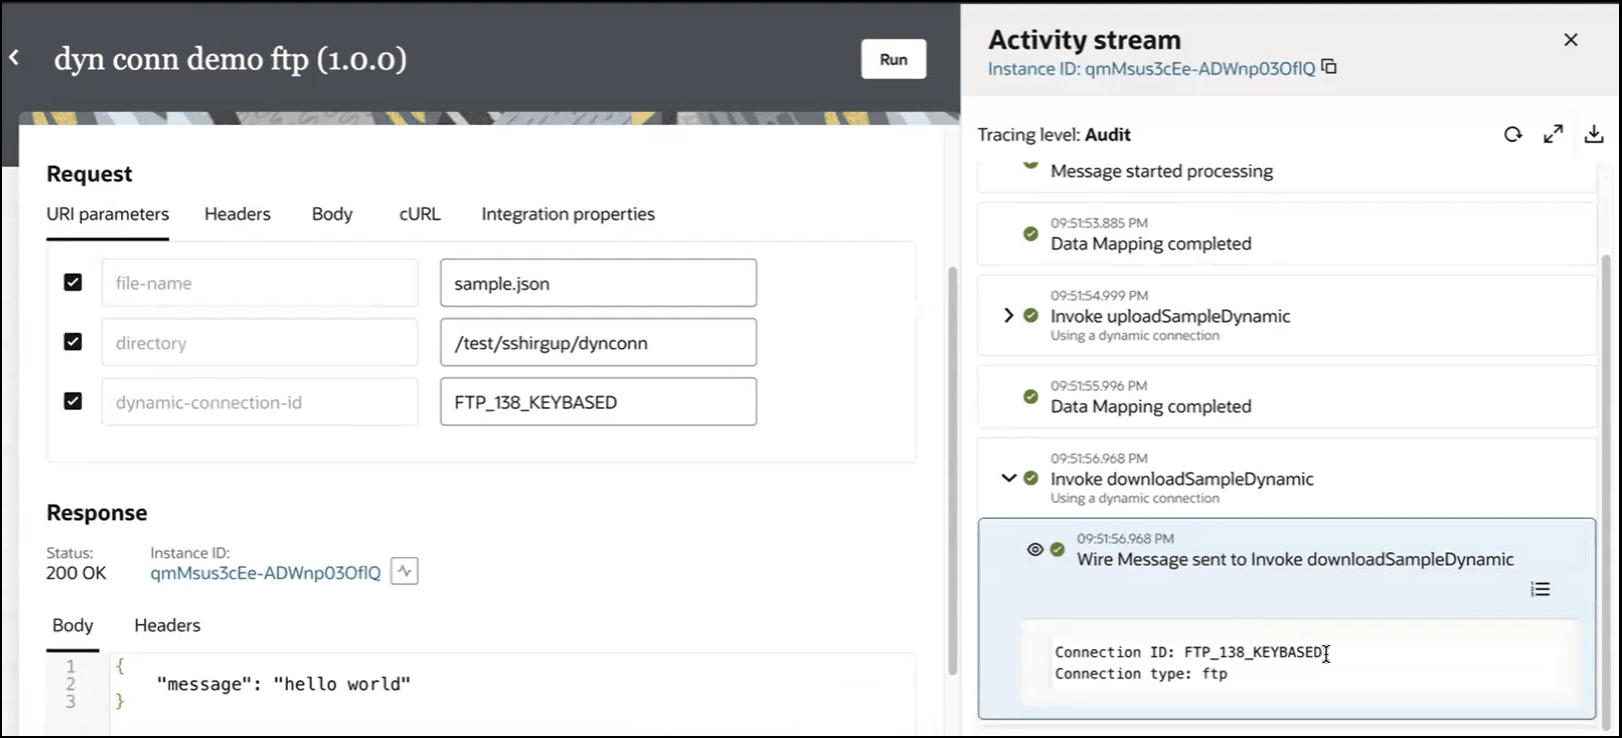Copy the instance ID to the clipboard
1622x738 pixels.
click(x=1329, y=67)
